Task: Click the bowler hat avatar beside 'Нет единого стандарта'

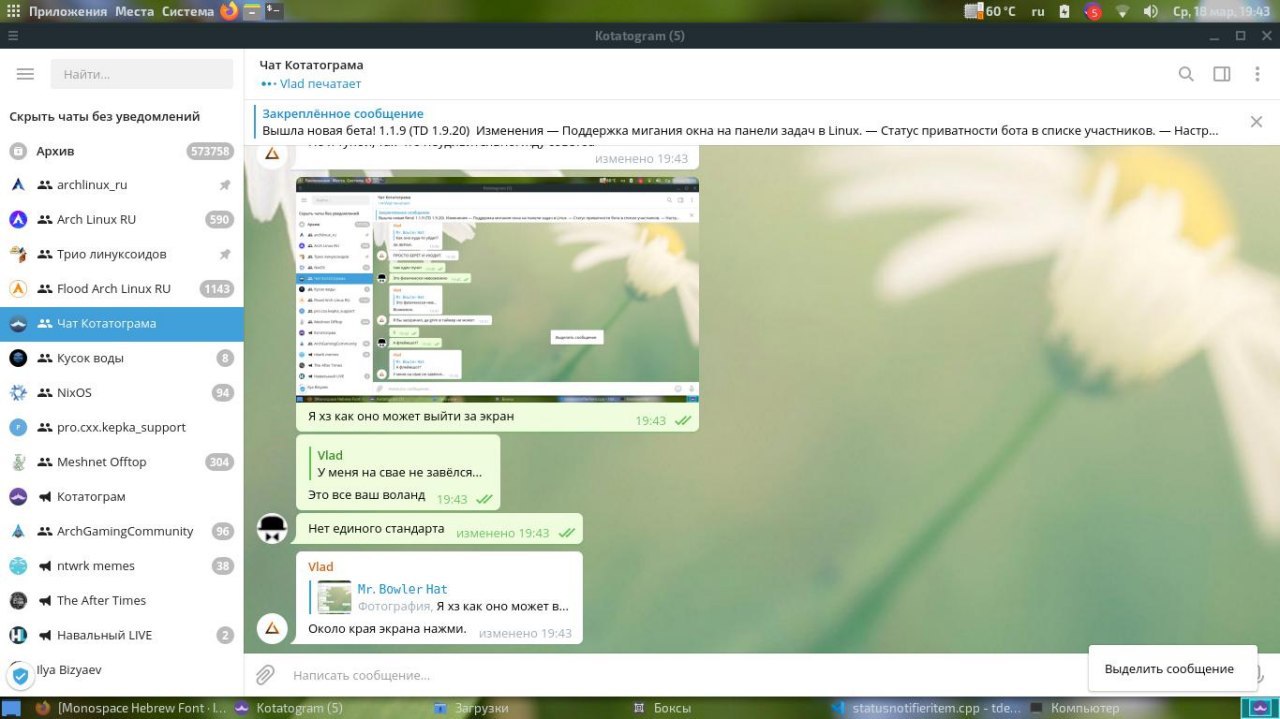Action: [x=273, y=528]
